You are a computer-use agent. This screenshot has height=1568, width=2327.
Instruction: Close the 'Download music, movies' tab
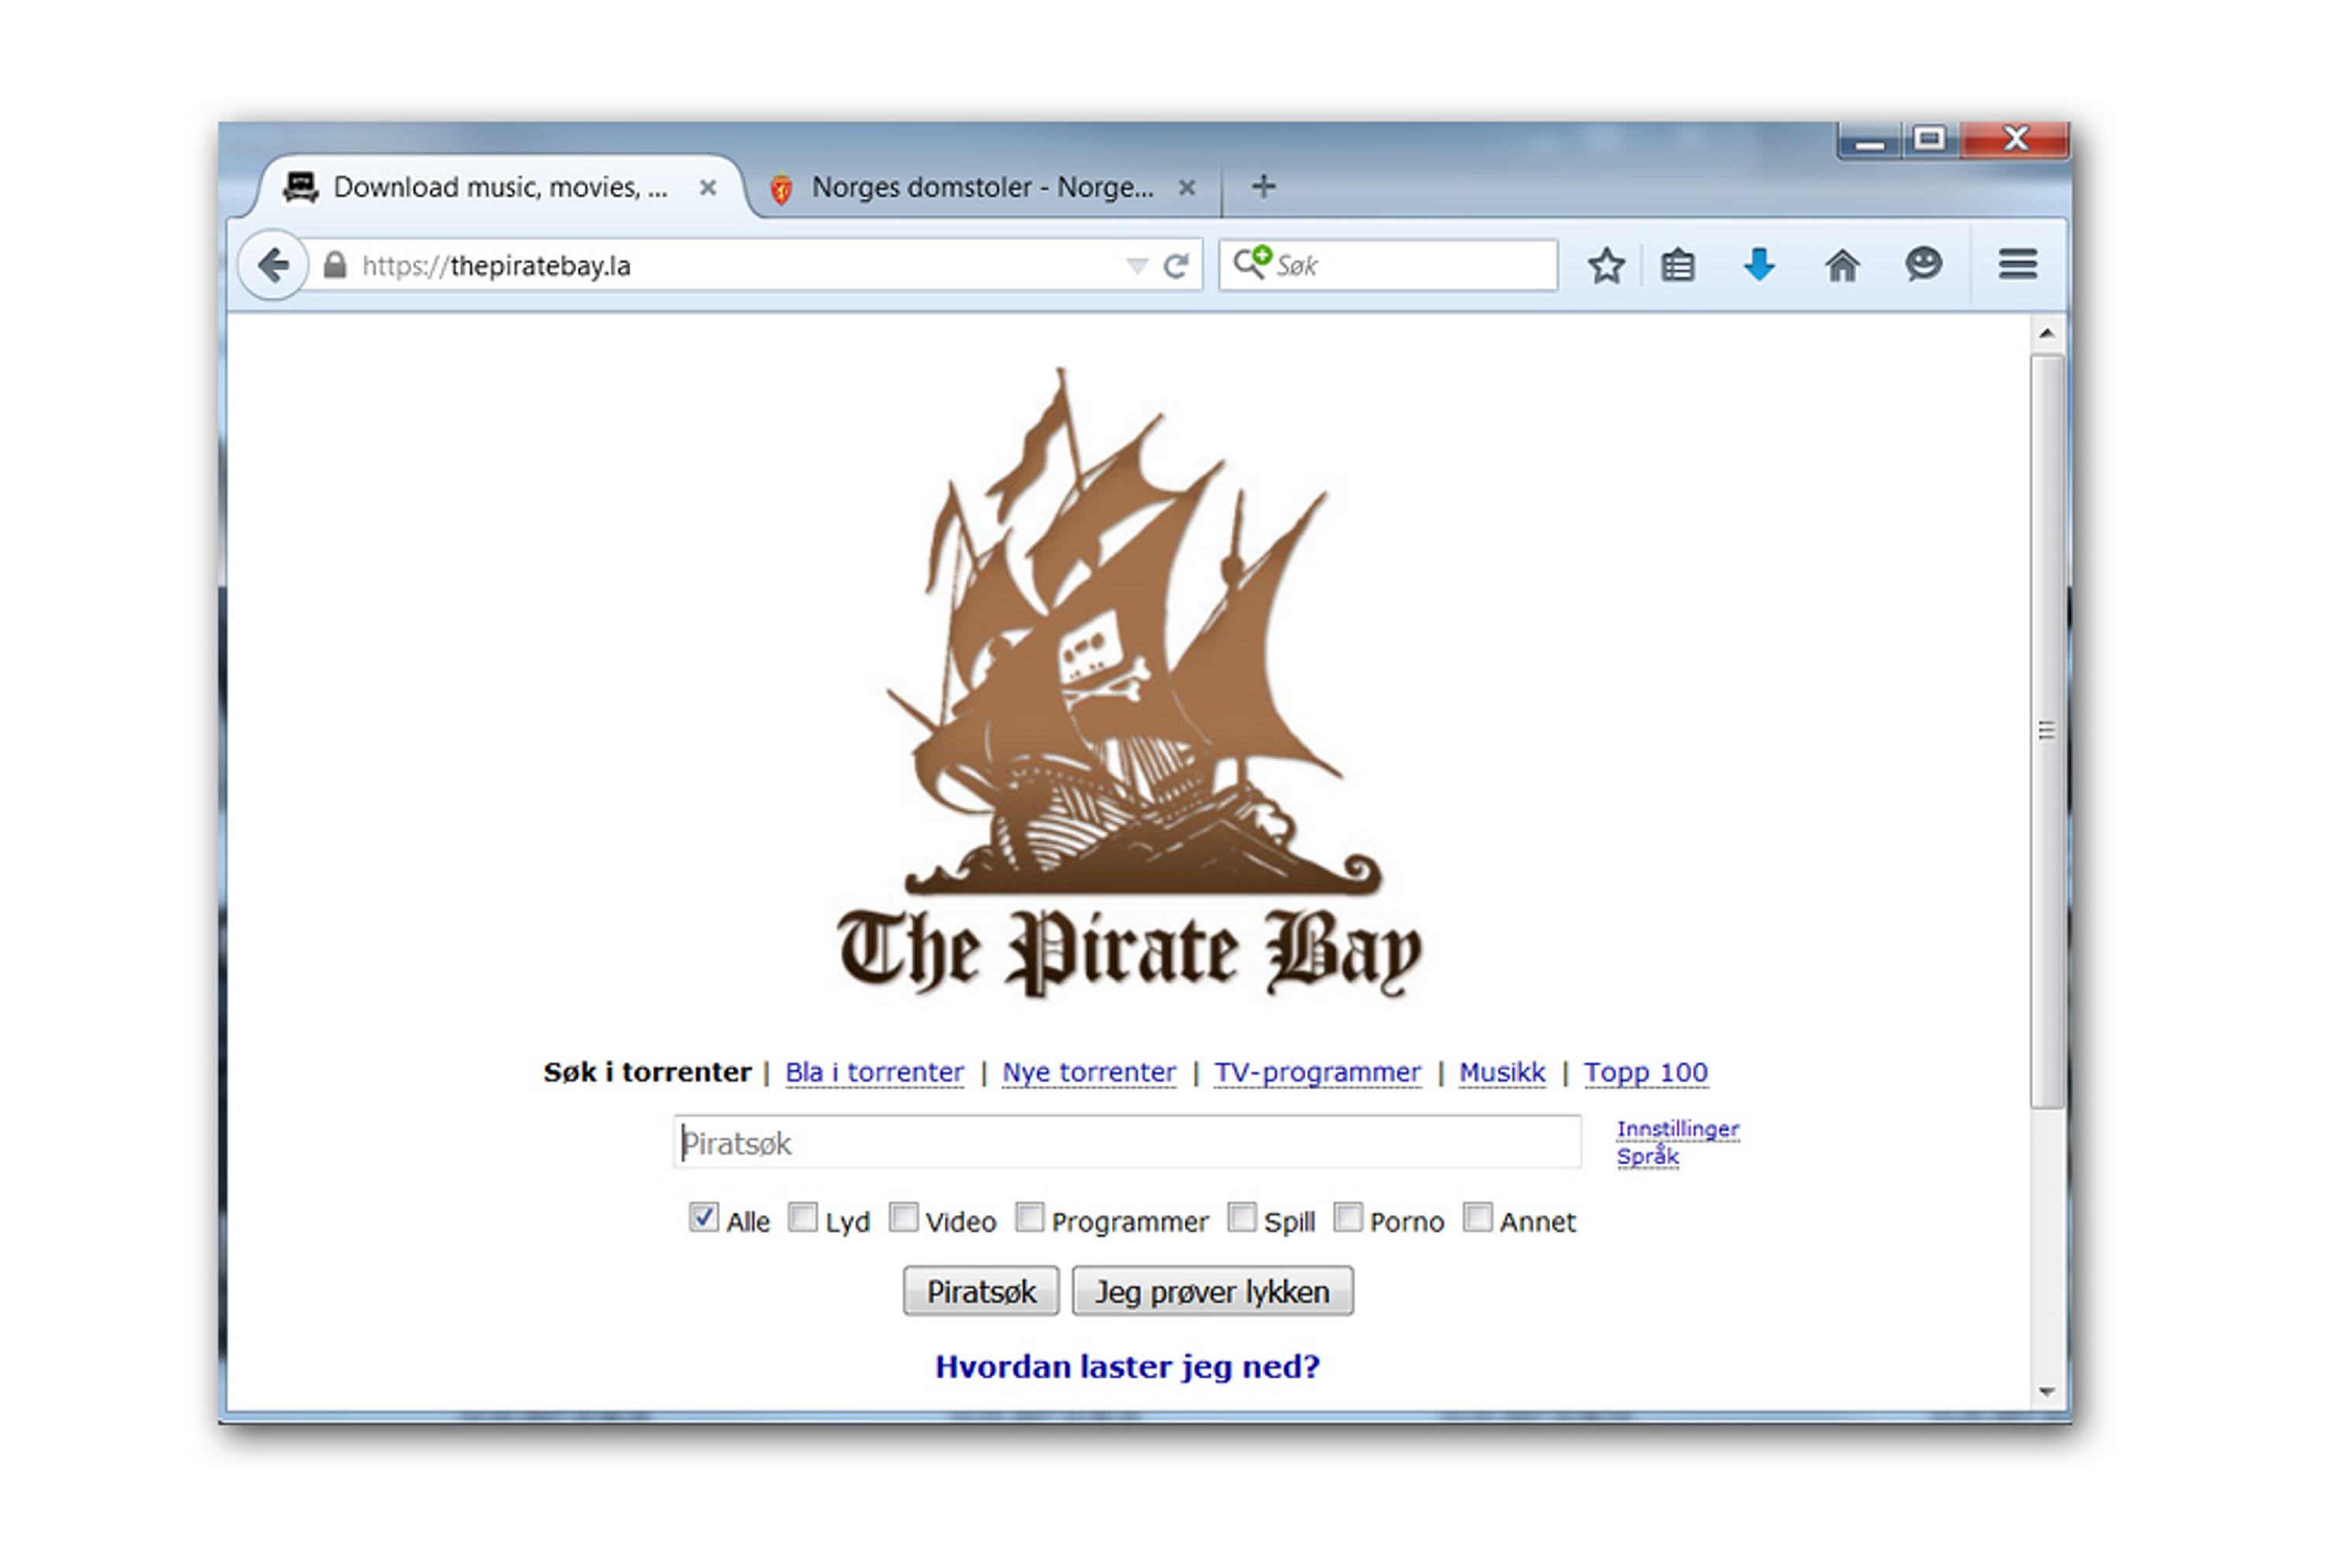tap(708, 187)
